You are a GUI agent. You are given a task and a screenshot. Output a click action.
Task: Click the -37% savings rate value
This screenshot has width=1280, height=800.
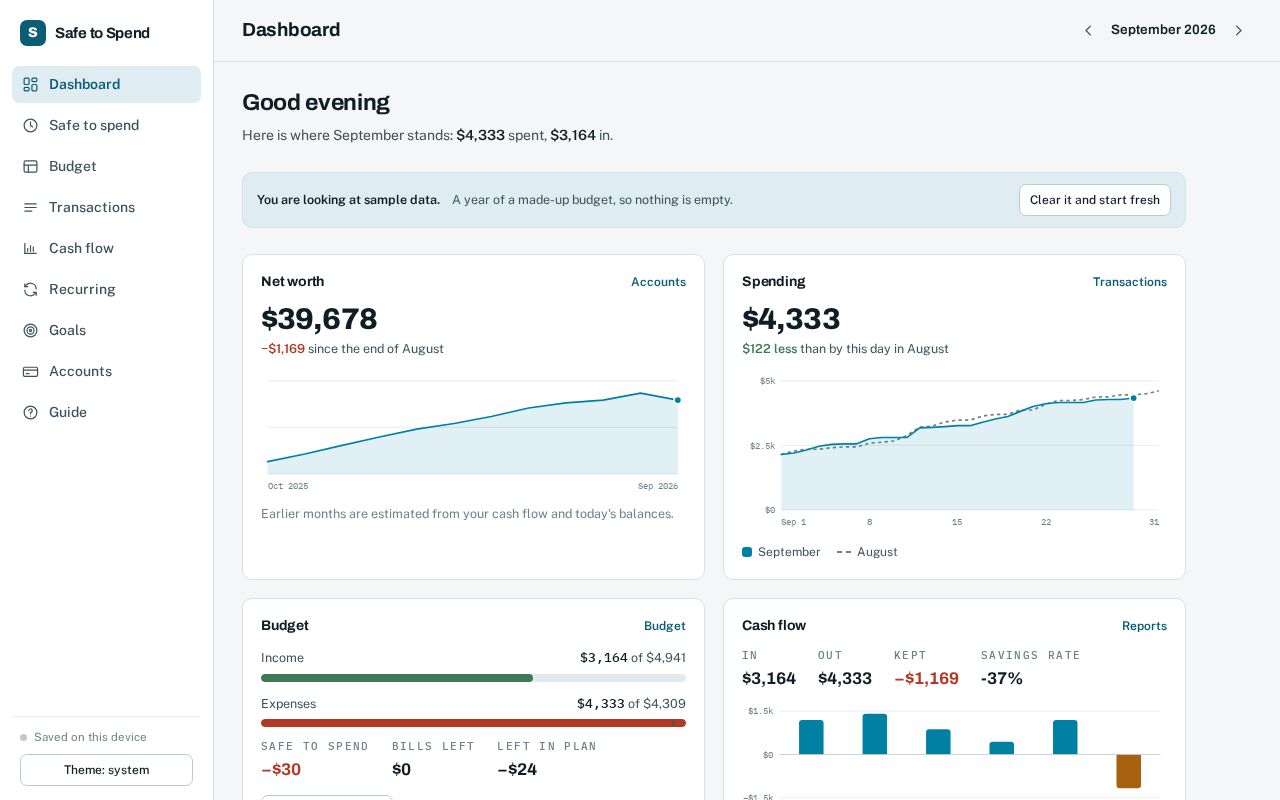(1002, 679)
